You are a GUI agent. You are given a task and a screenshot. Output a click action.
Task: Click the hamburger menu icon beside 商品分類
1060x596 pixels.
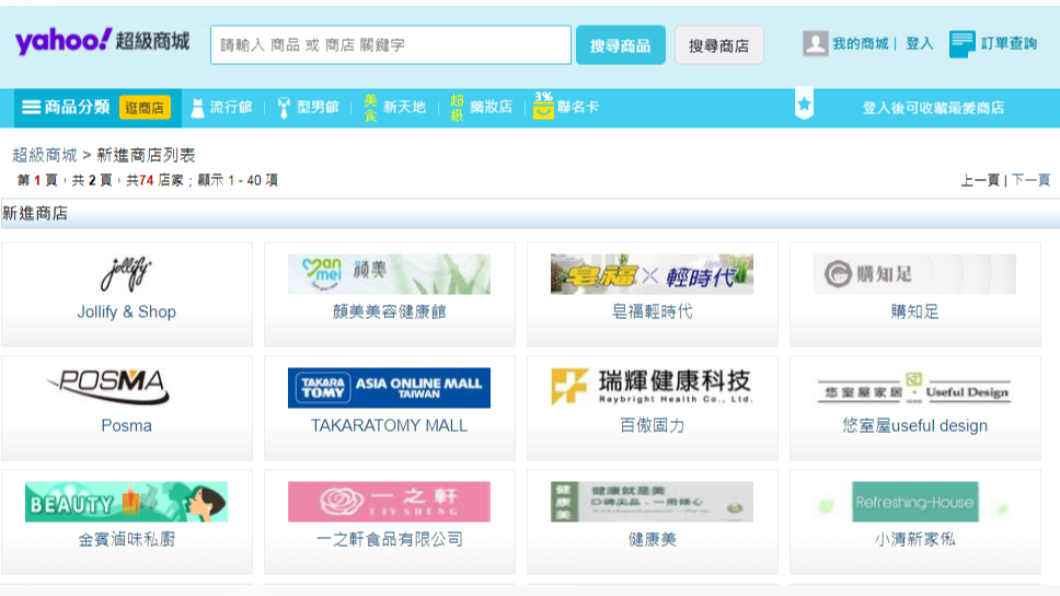coord(31,107)
